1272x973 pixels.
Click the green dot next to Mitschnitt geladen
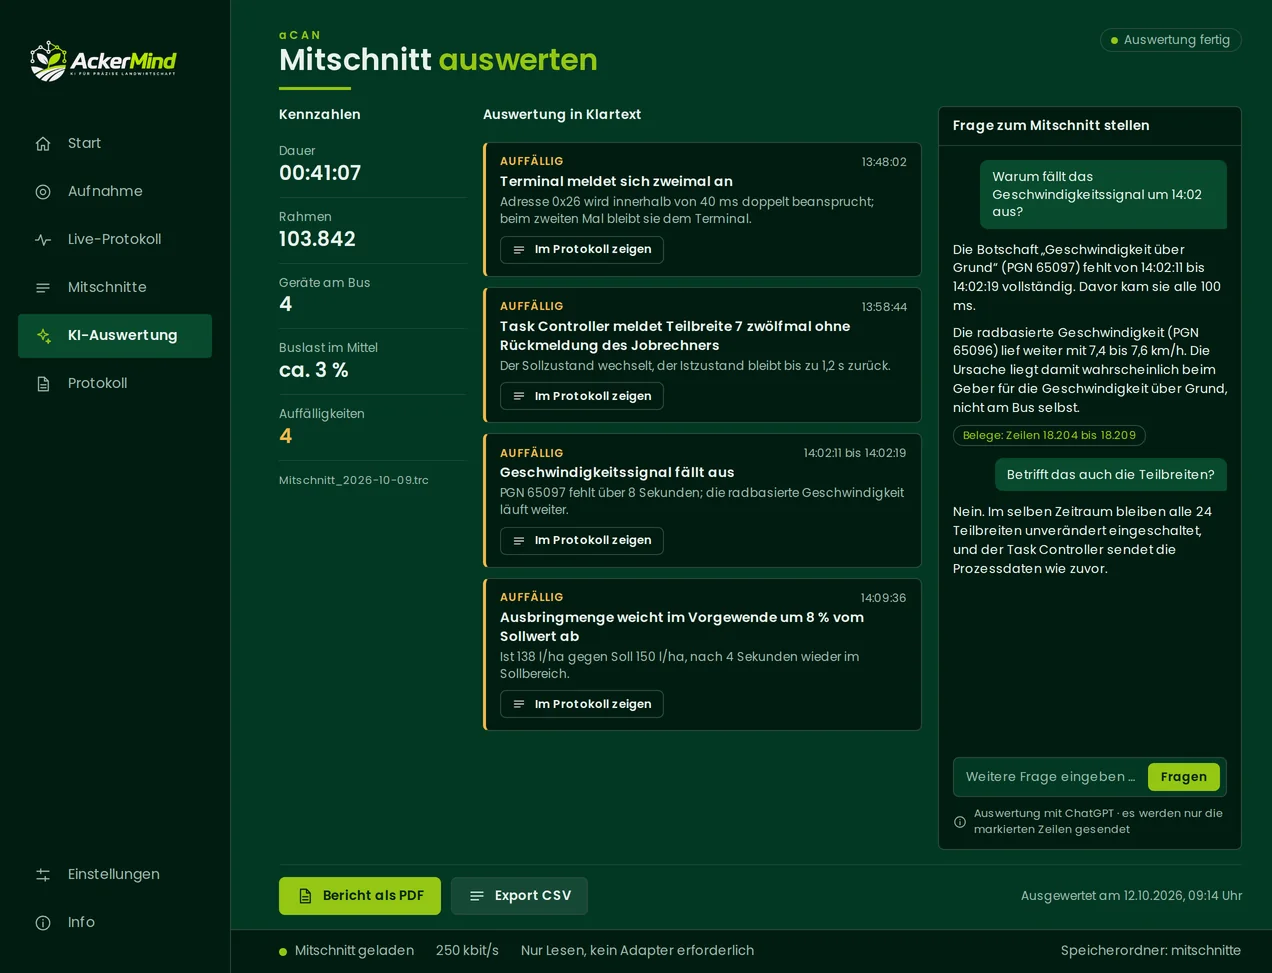coord(283,951)
